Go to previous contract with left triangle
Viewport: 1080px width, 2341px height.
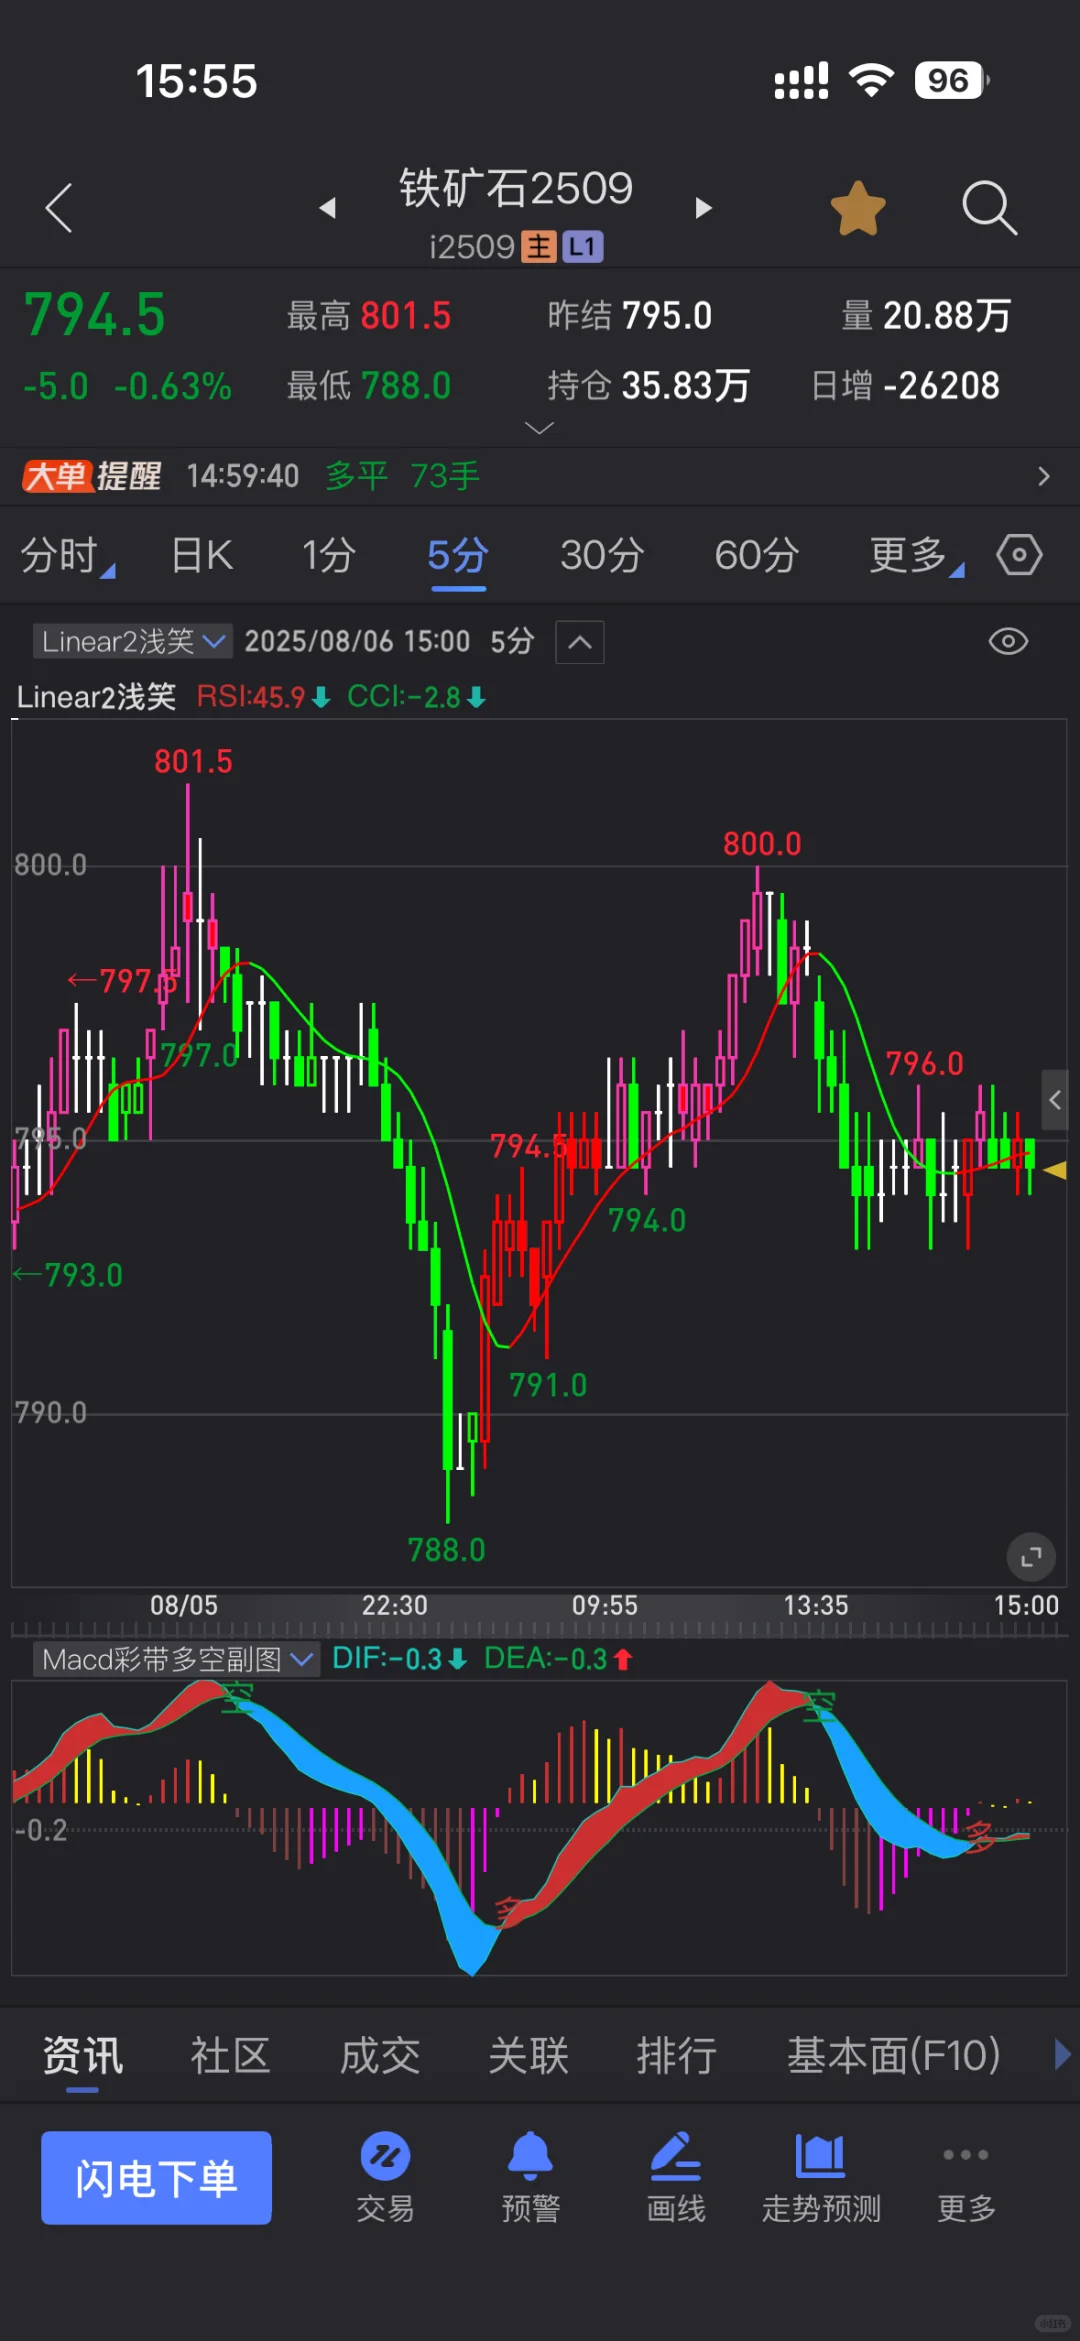click(327, 208)
